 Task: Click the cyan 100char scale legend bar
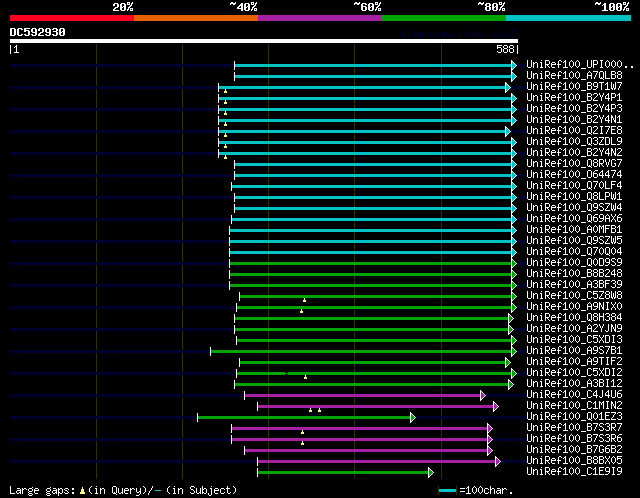(x=447, y=491)
